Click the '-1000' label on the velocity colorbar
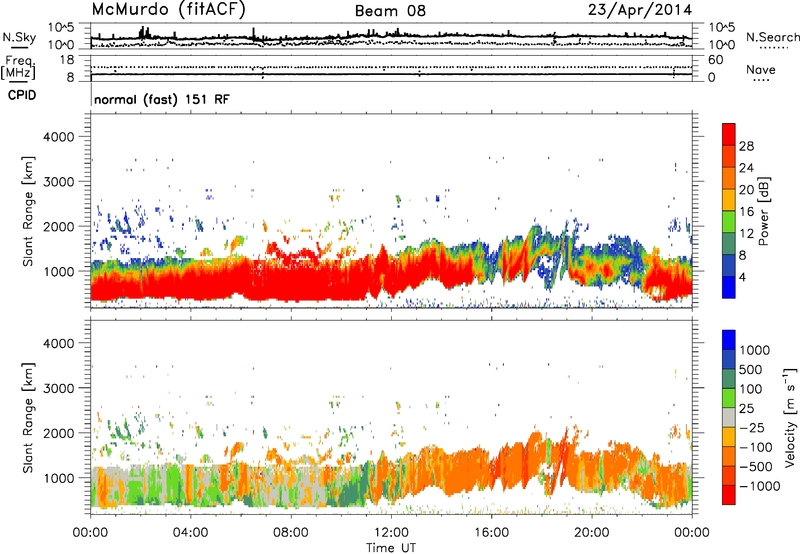 pyautogui.click(x=759, y=486)
